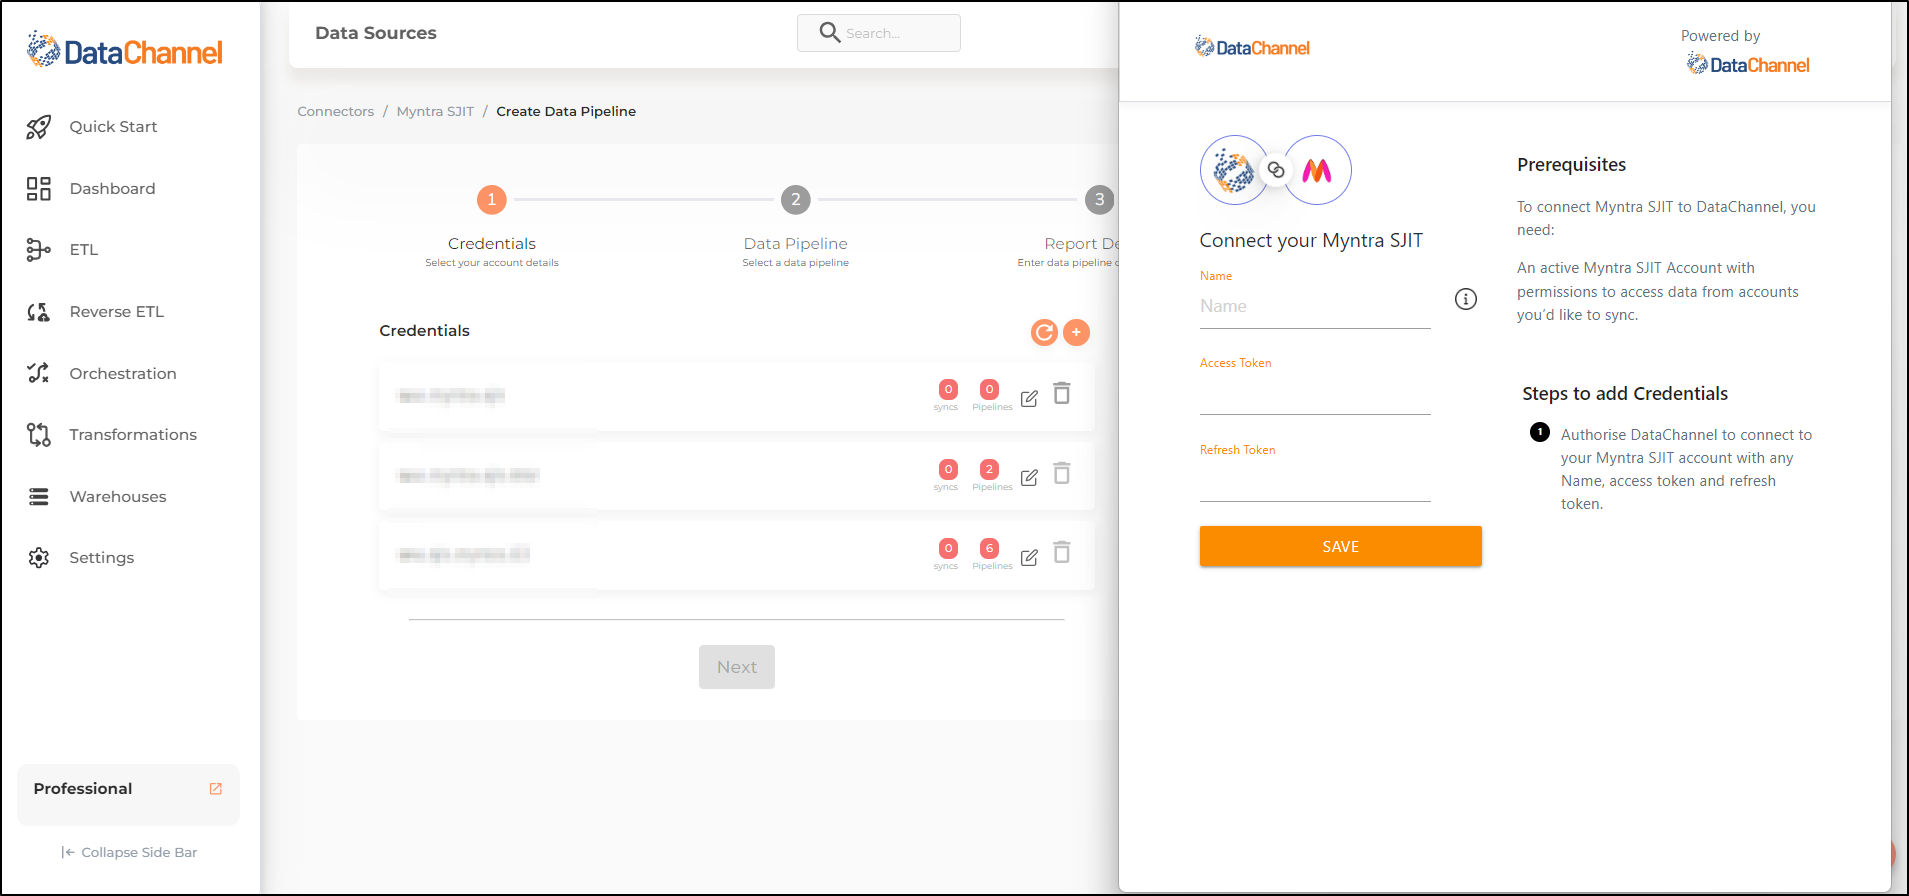Viewport: 1909px width, 896px height.
Task: Focus the Search field
Action: click(x=878, y=33)
